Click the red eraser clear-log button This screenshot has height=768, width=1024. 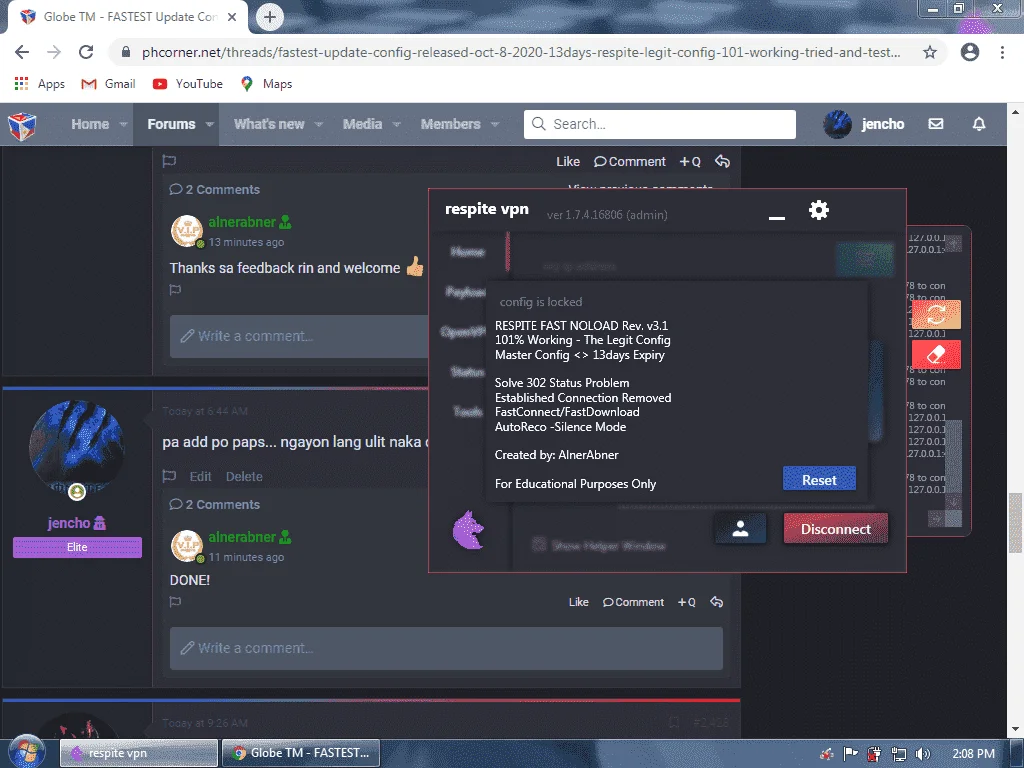click(936, 355)
